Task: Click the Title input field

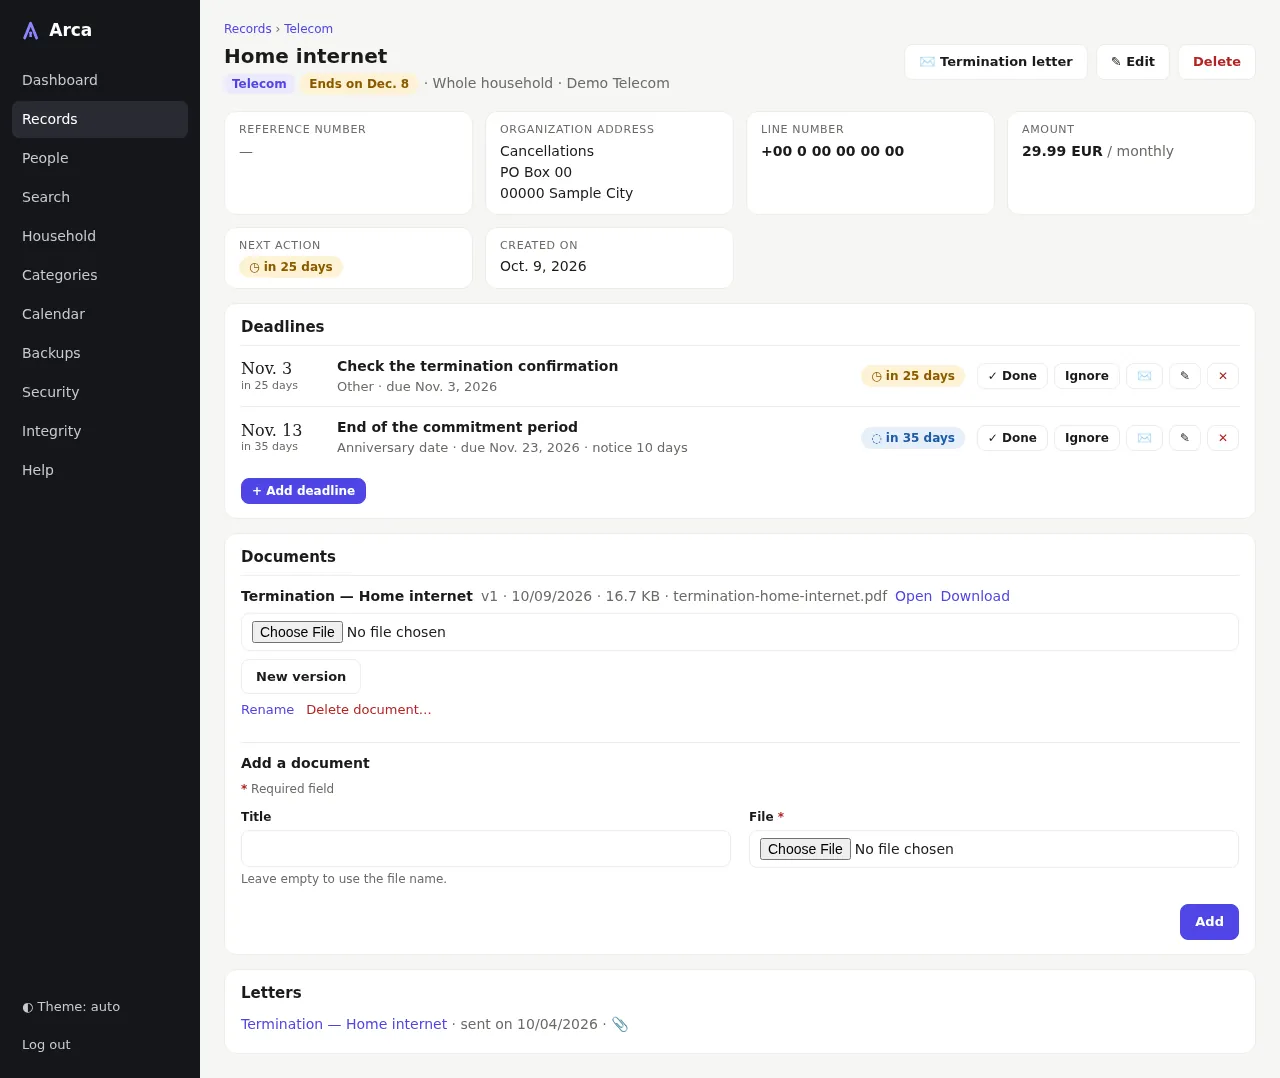Action: (486, 849)
